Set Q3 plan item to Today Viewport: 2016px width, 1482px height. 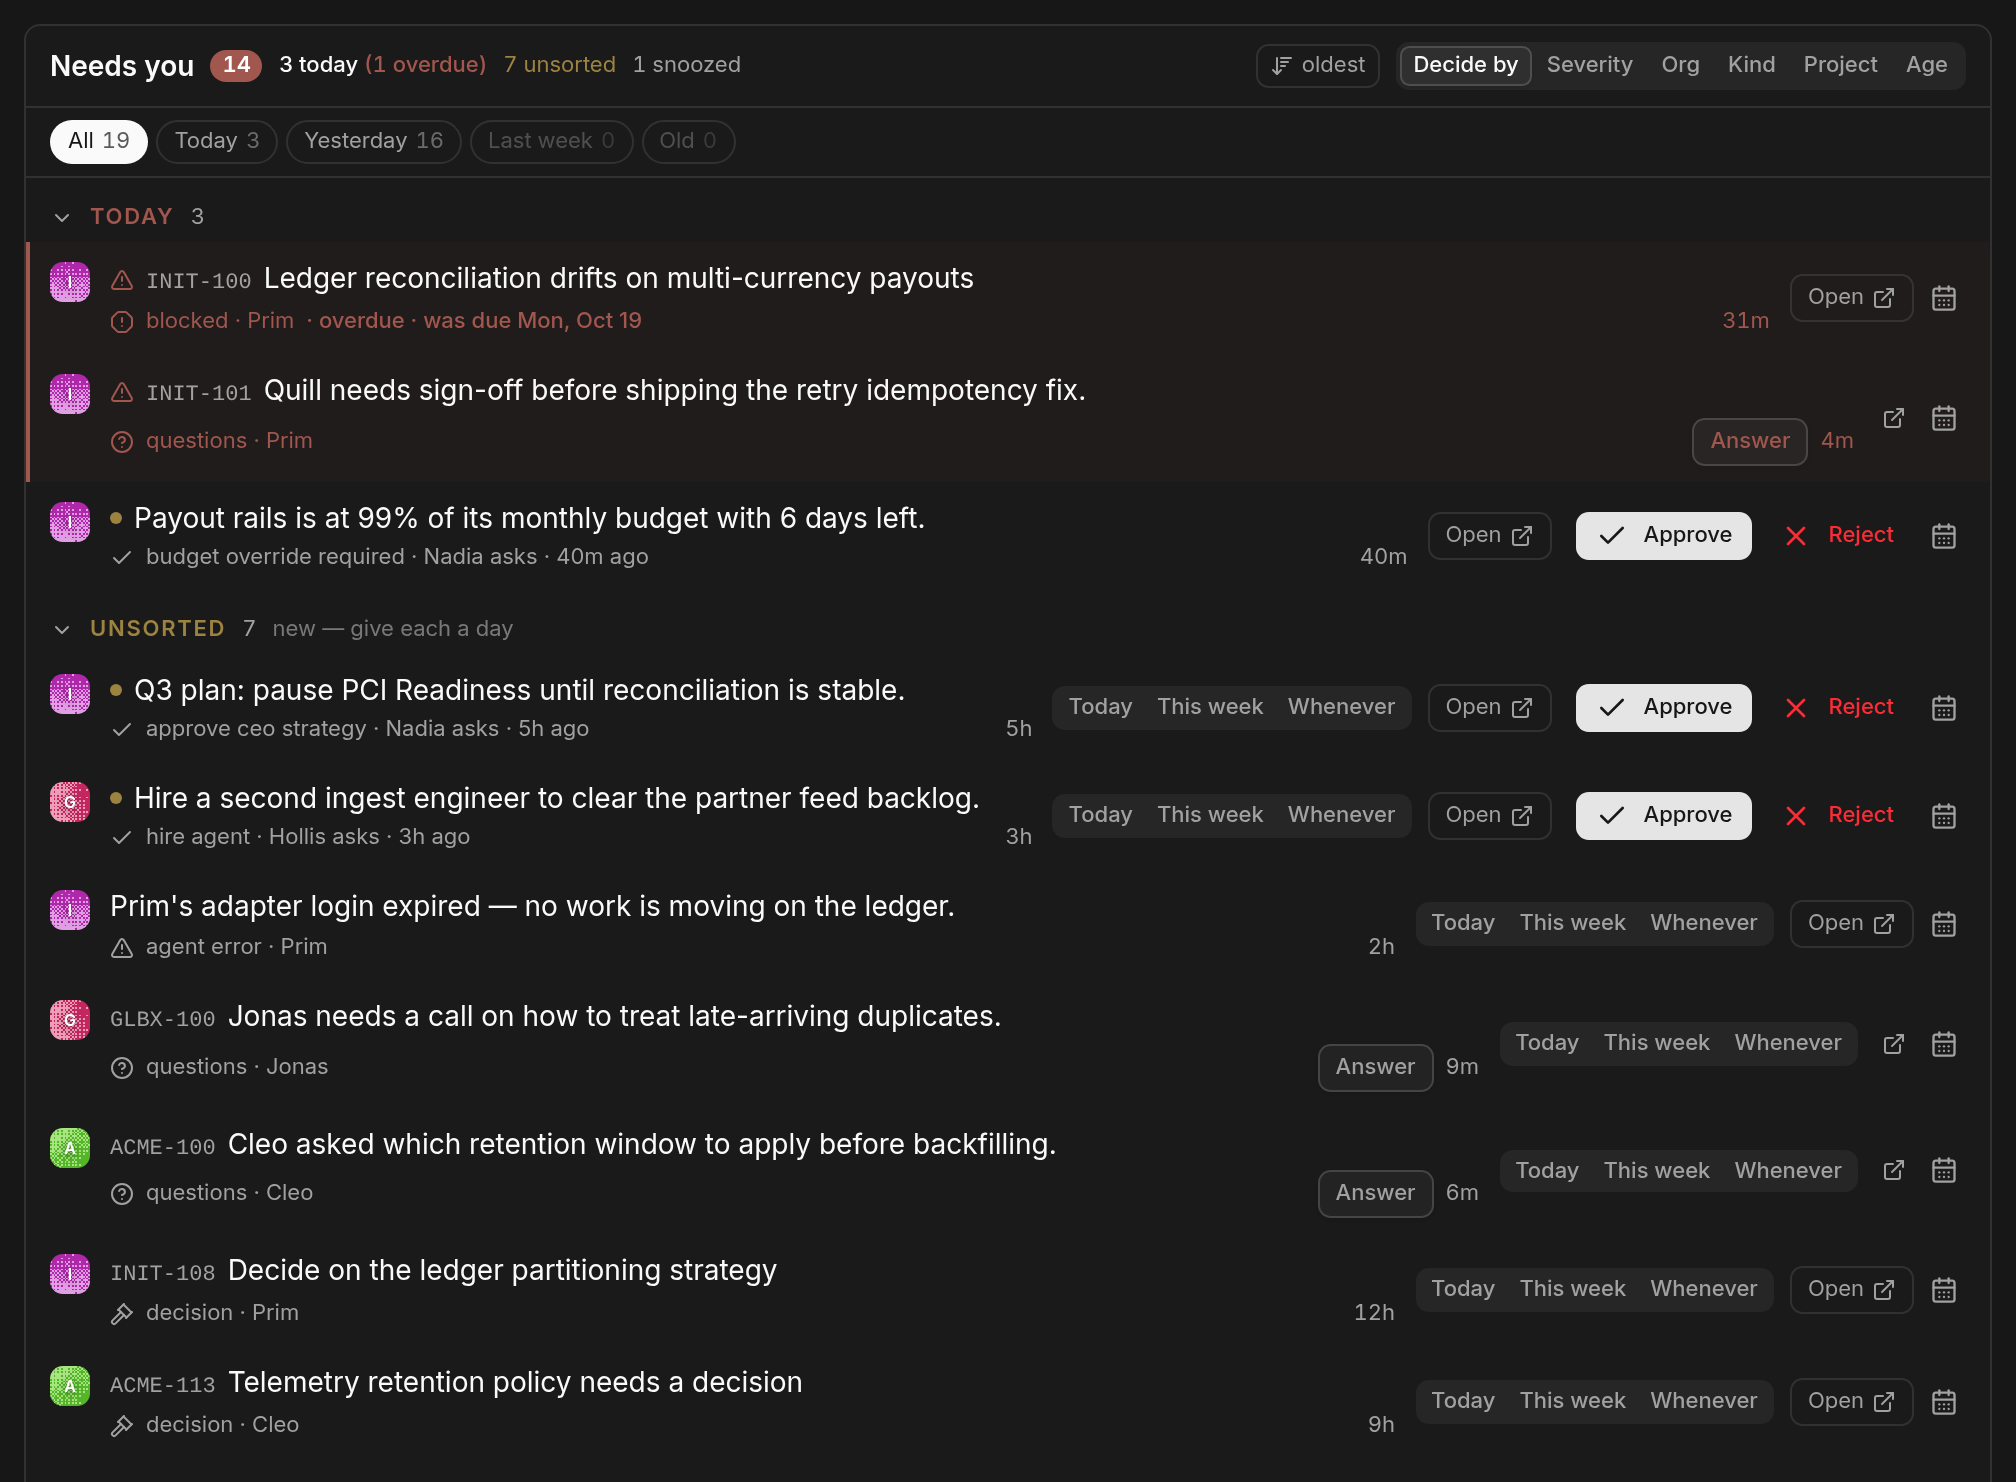click(x=1100, y=707)
